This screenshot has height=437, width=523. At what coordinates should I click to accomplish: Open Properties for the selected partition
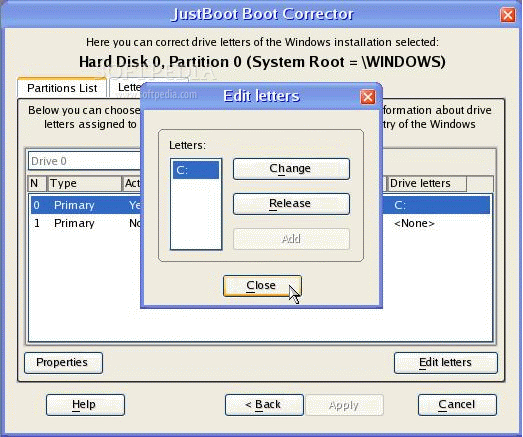click(x=63, y=363)
